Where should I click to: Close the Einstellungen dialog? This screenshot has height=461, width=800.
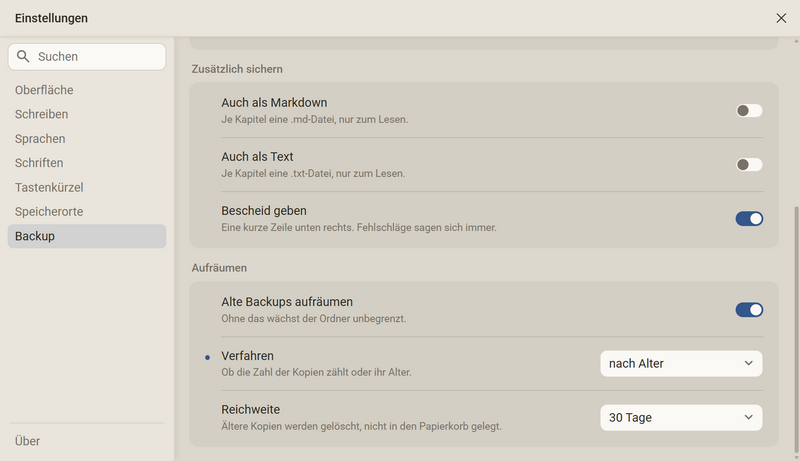(x=781, y=18)
